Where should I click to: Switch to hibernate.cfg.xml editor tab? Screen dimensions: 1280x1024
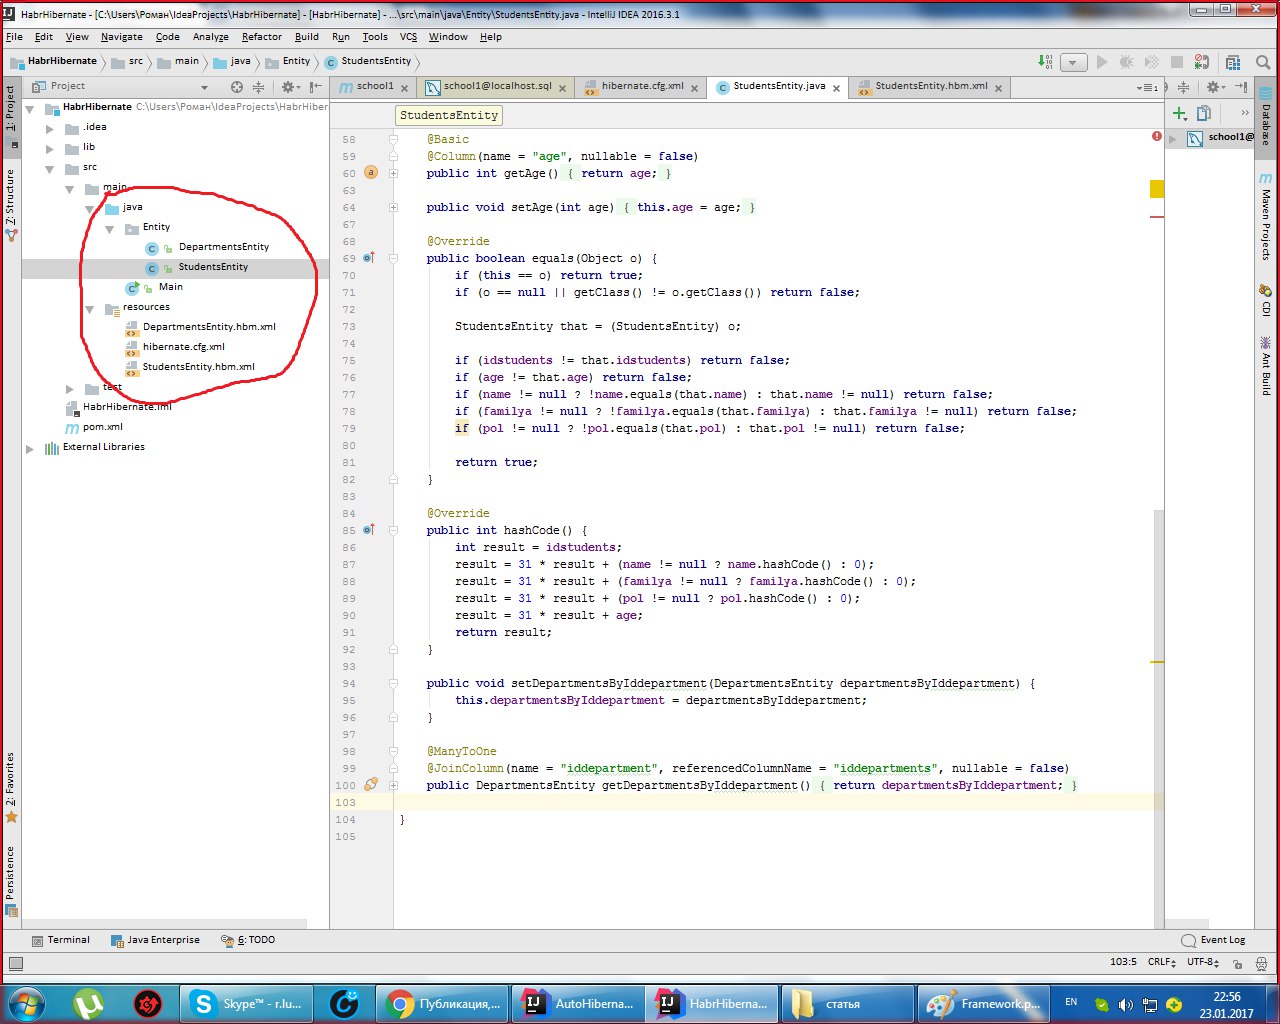[642, 87]
